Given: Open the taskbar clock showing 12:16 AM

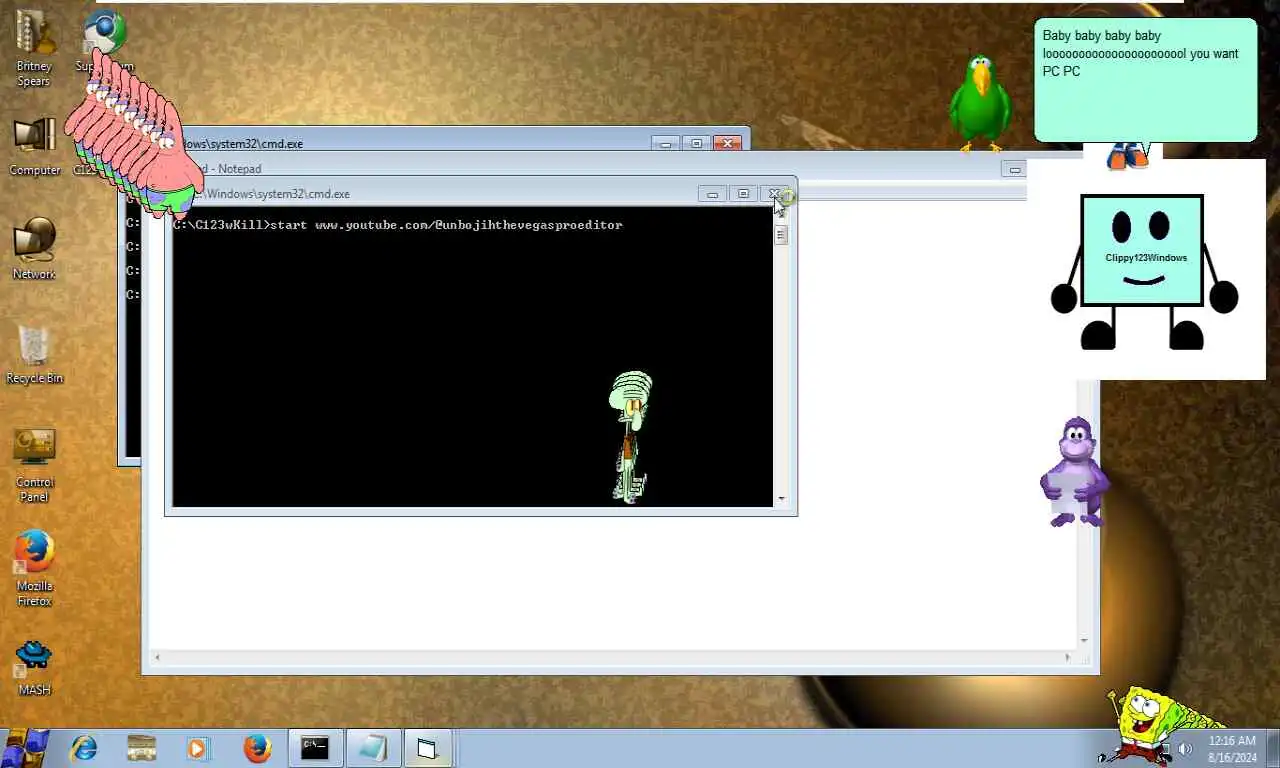Looking at the screenshot, I should click(1232, 741).
